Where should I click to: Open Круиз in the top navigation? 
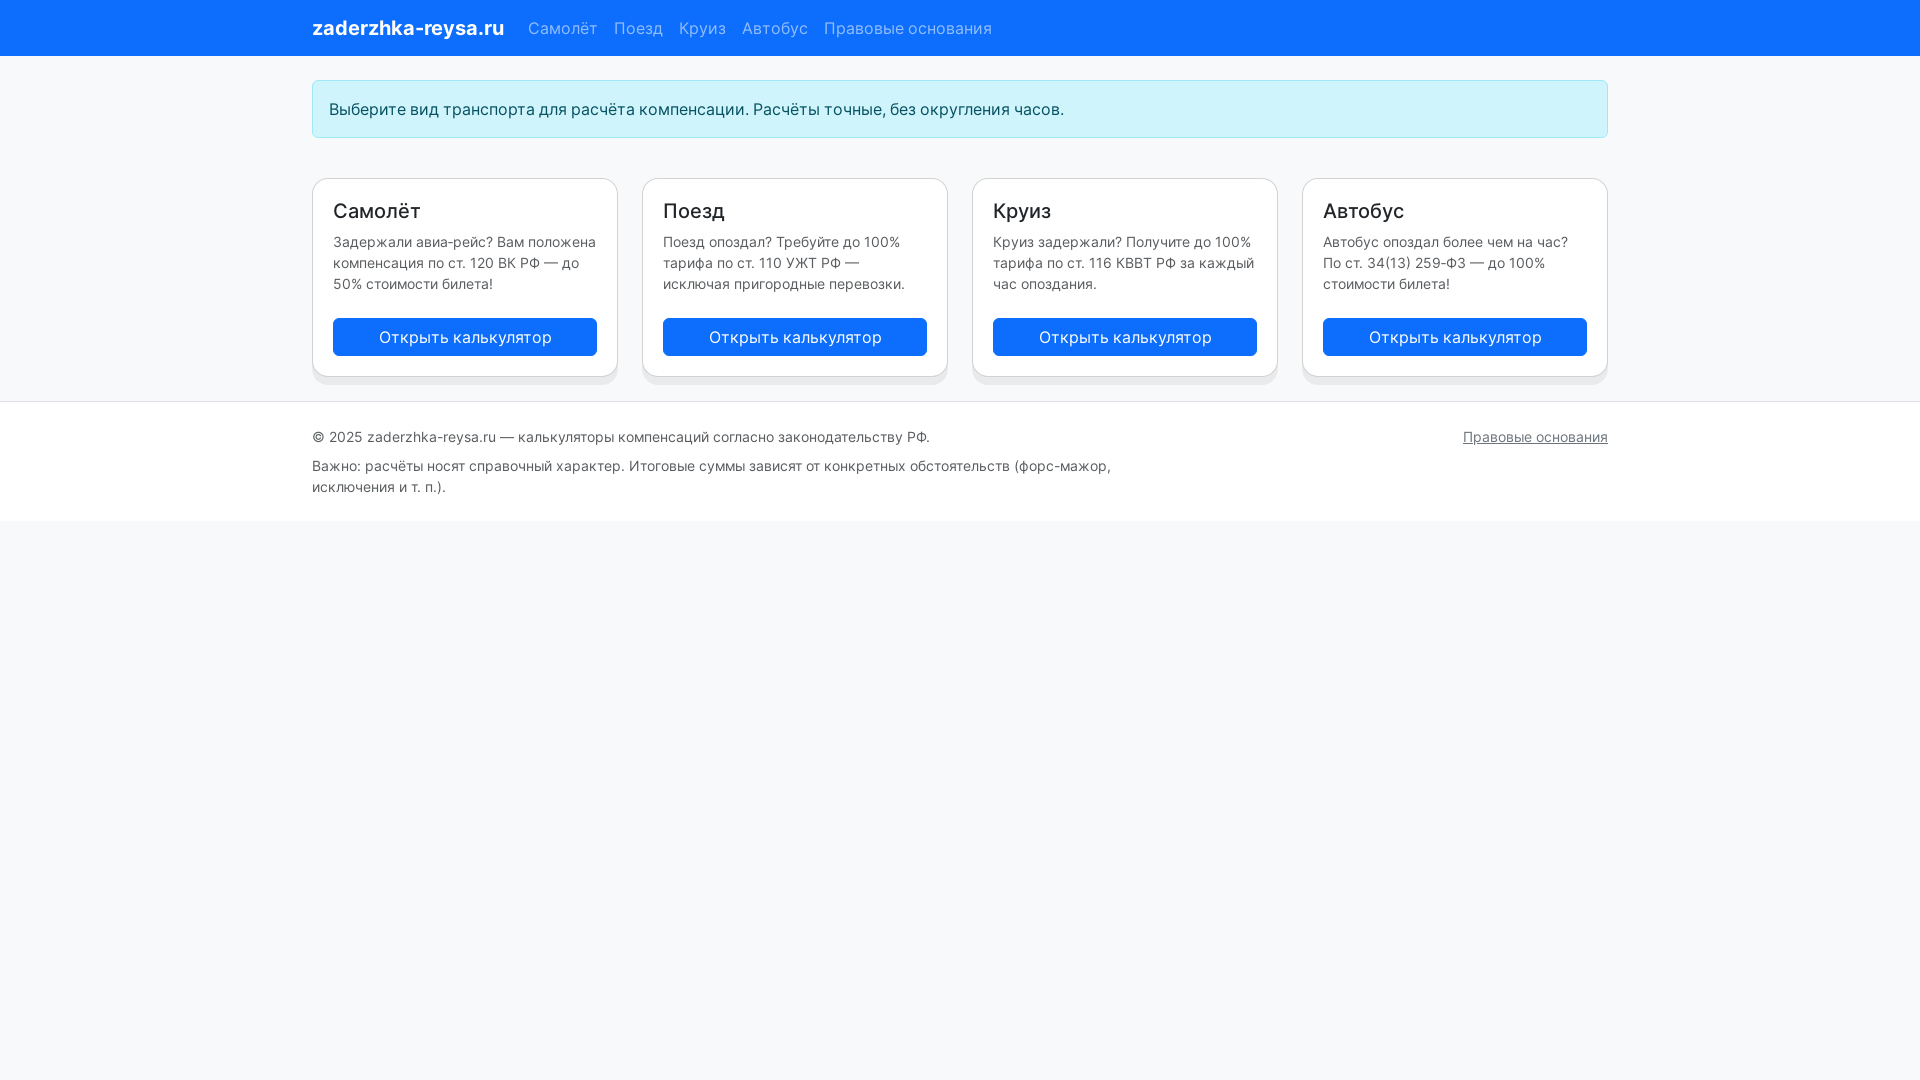[x=702, y=28]
